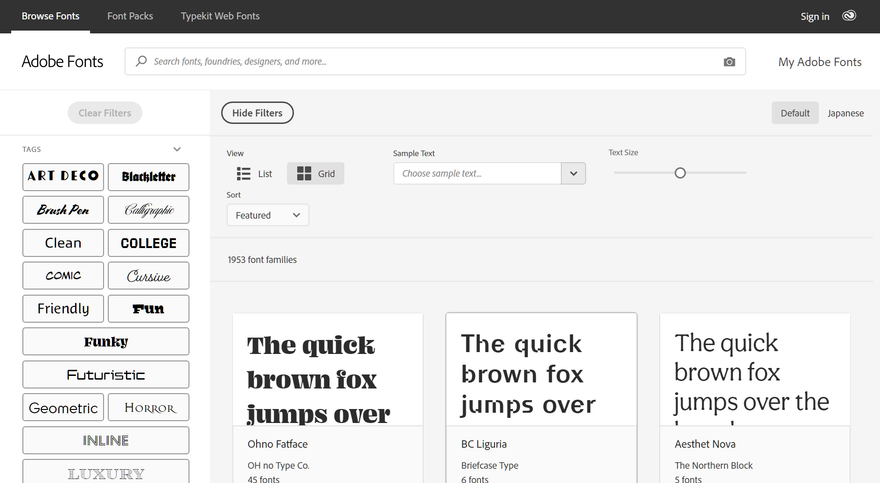
Task: Toggle the Clean tag filter
Action: click(x=63, y=243)
